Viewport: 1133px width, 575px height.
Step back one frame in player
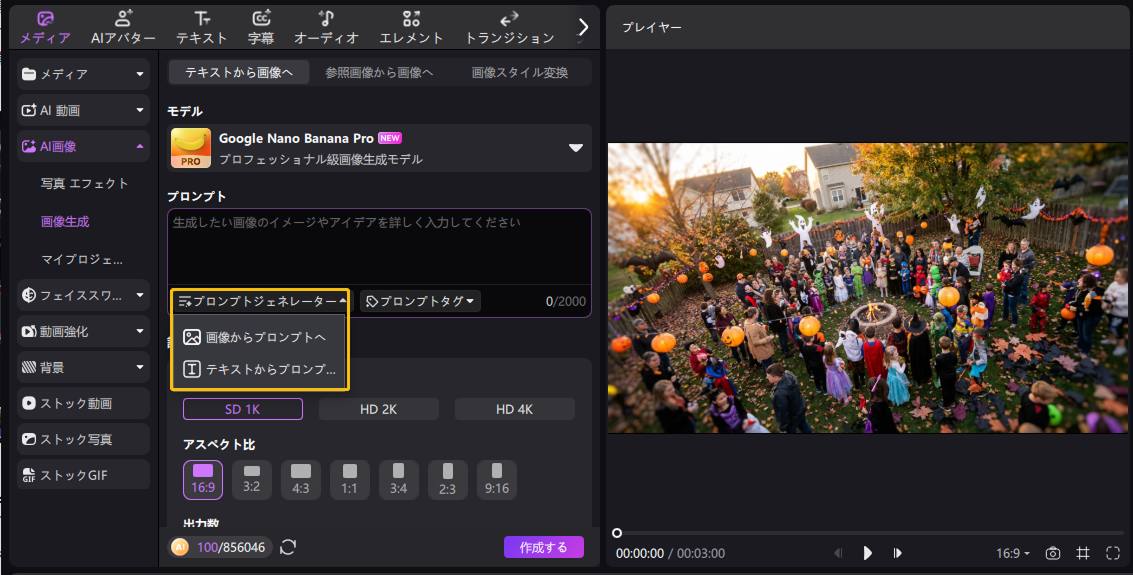(x=838, y=553)
